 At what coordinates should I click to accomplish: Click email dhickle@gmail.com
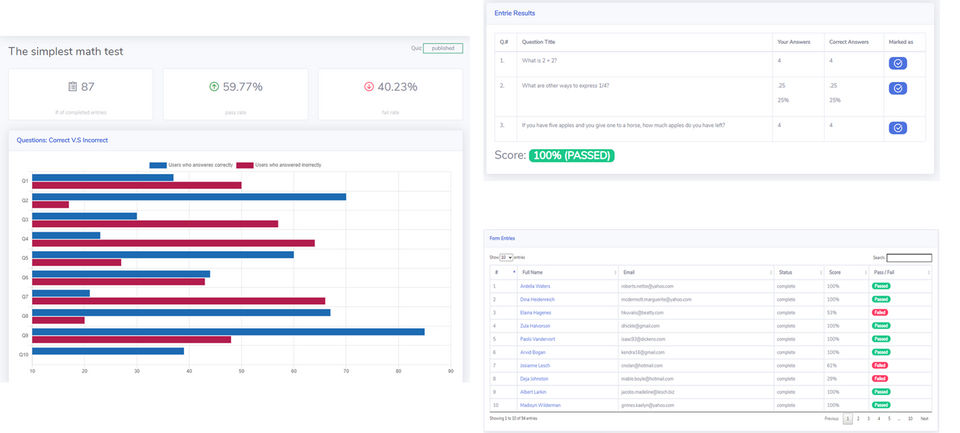pyautogui.click(x=640, y=326)
